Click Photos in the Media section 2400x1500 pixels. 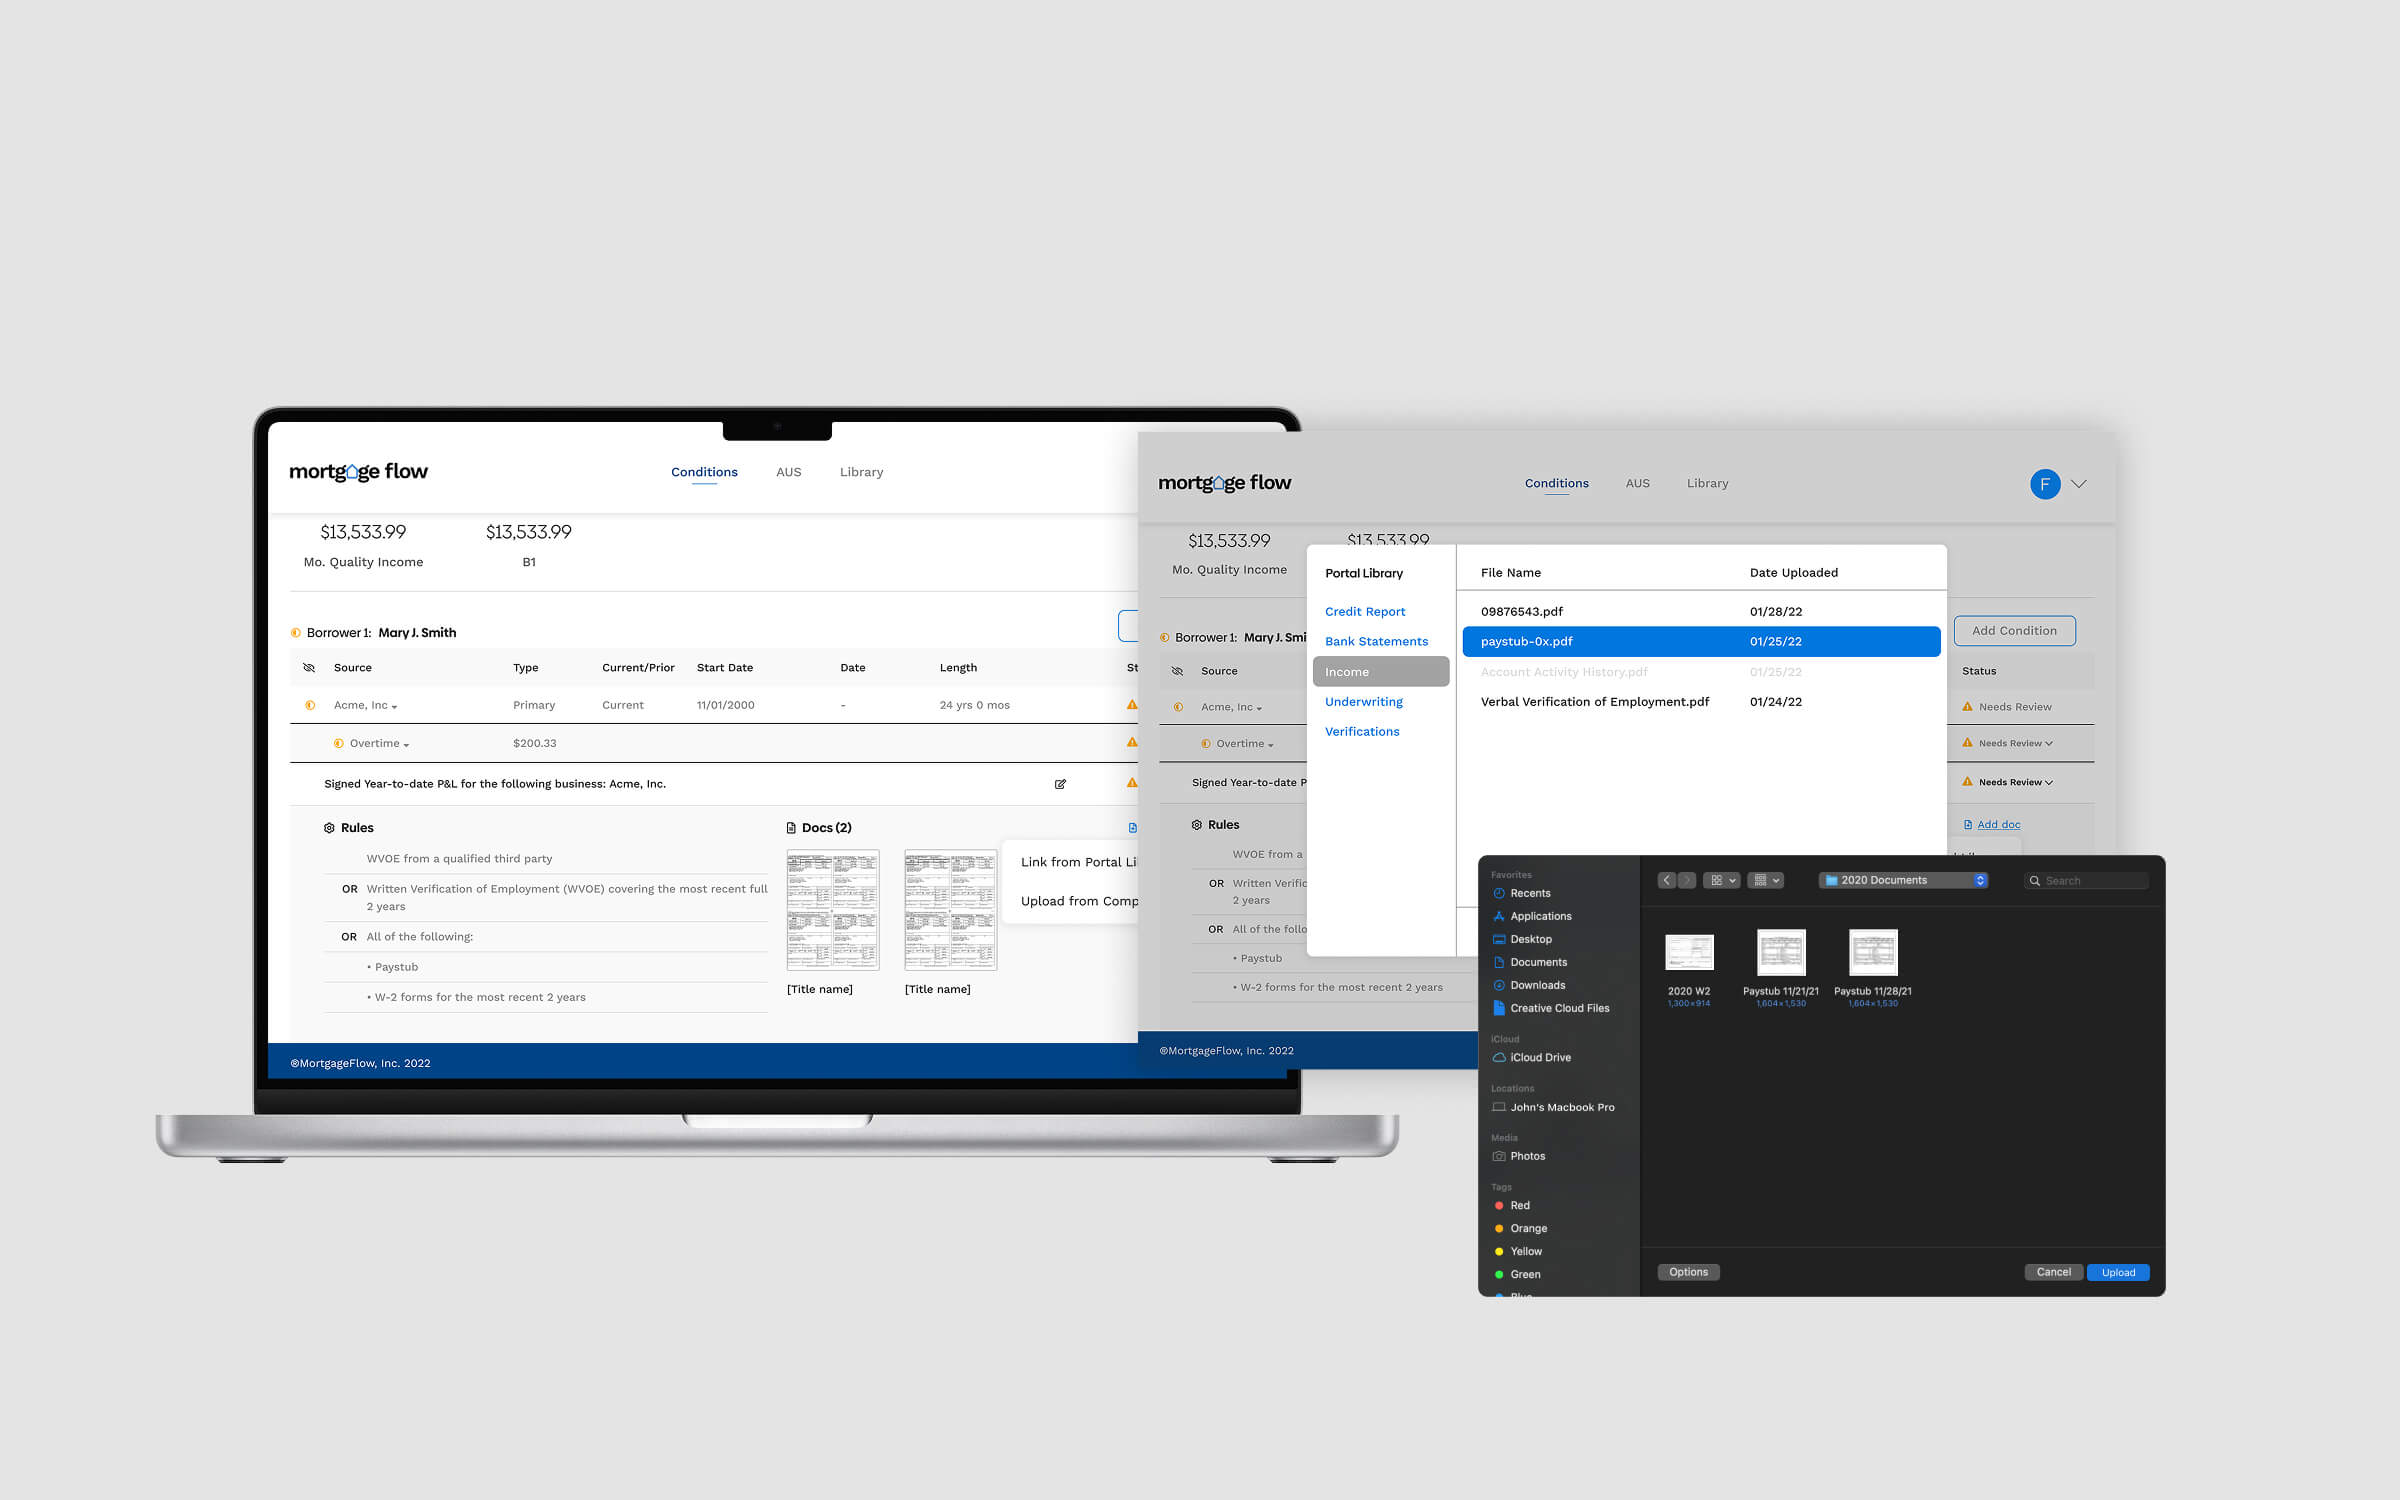[x=1527, y=1156]
